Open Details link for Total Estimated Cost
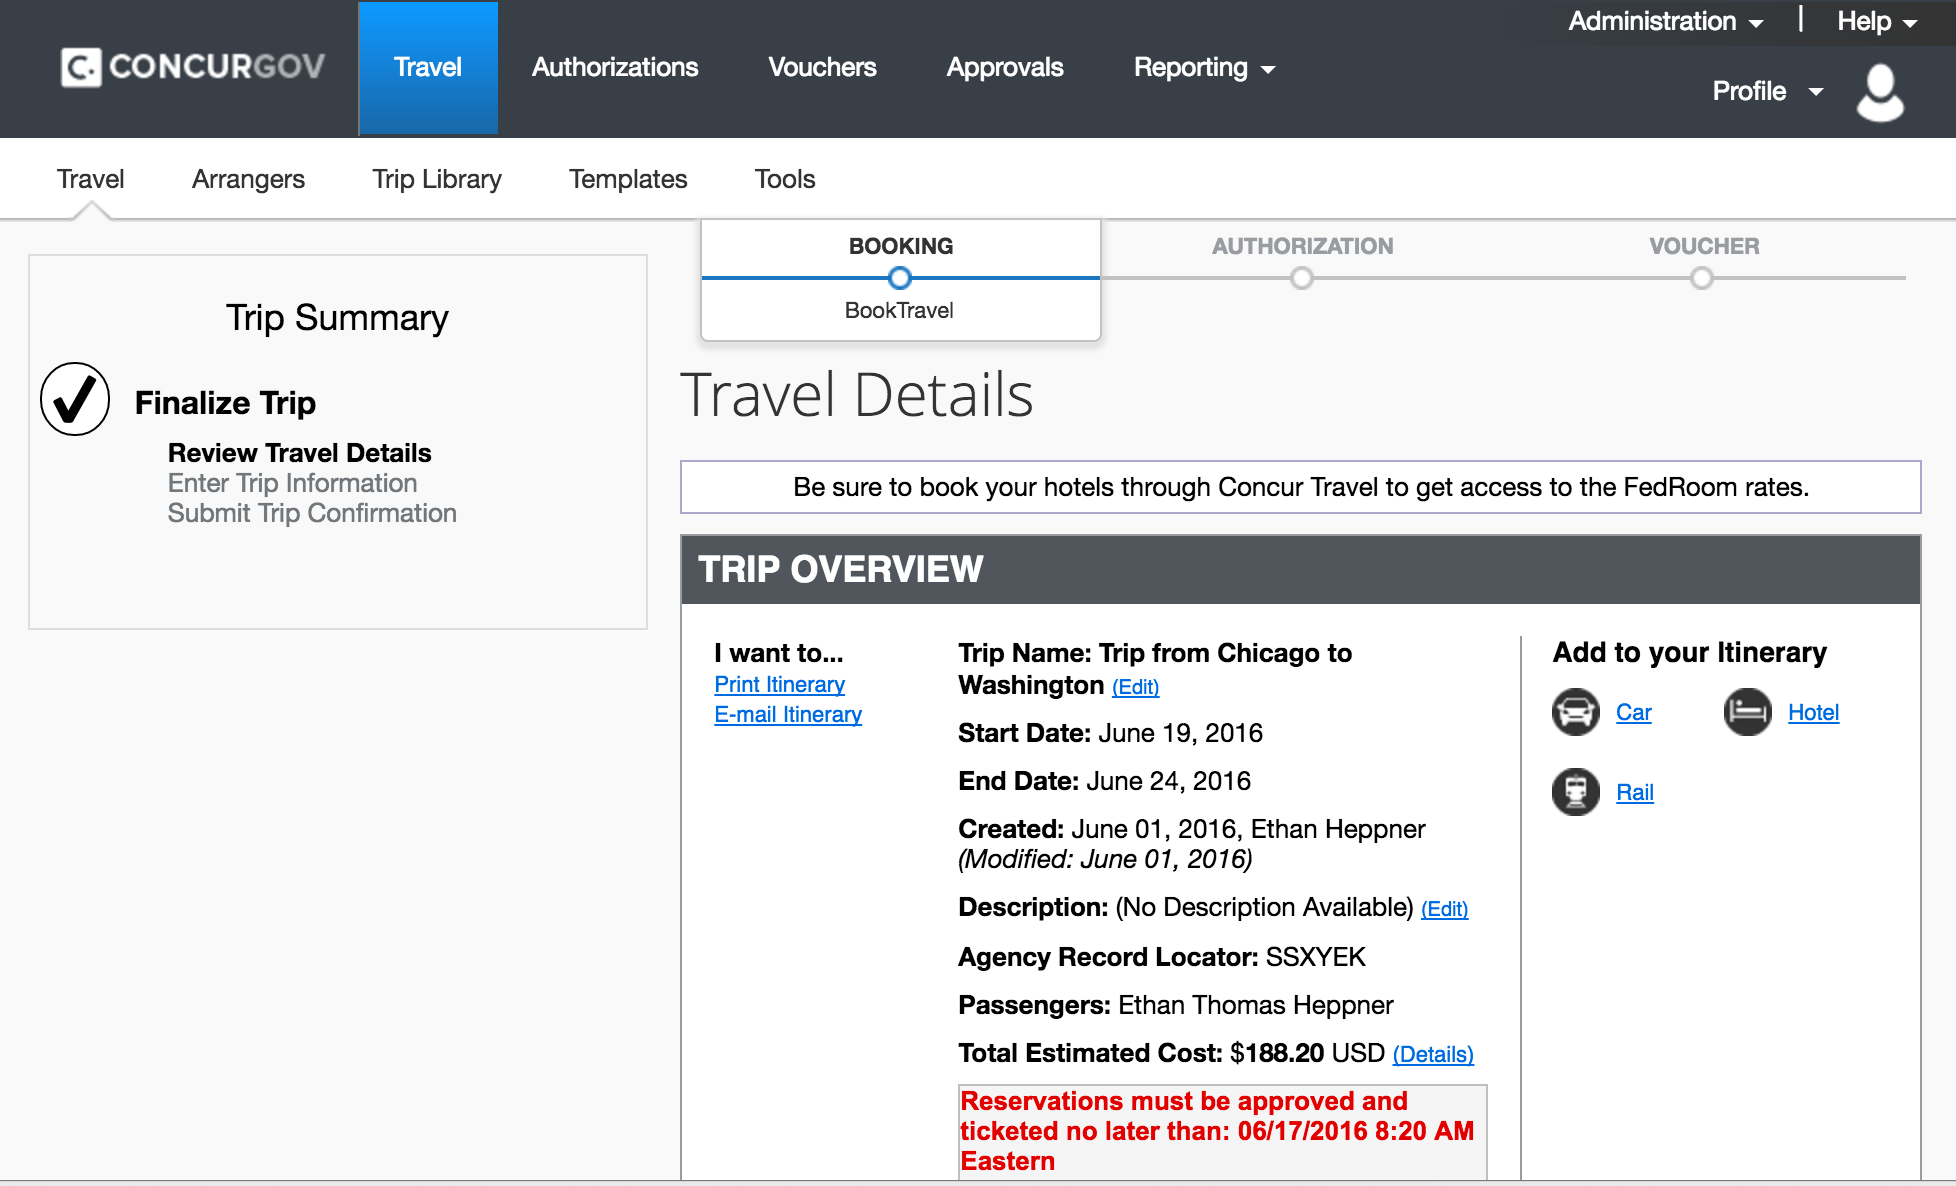 (x=1432, y=1054)
